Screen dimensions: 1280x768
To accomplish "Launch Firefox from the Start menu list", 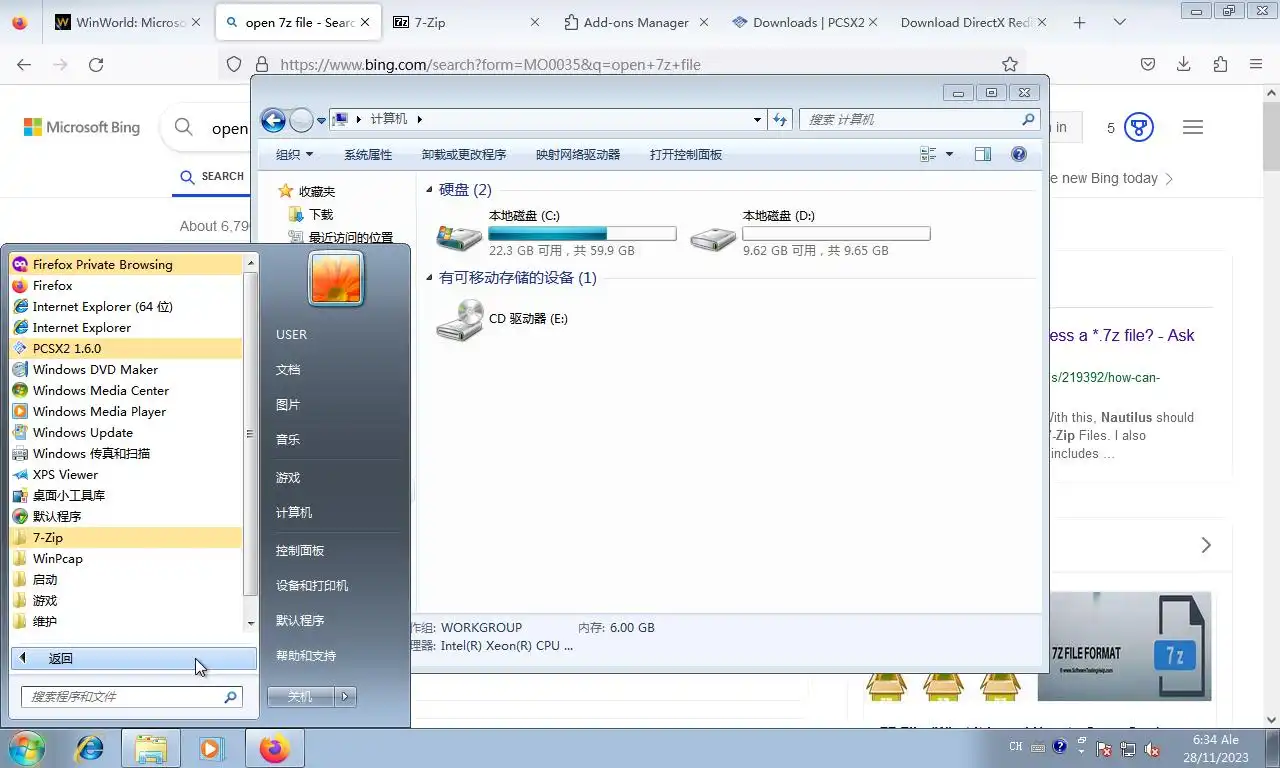I will click(x=126, y=285).
